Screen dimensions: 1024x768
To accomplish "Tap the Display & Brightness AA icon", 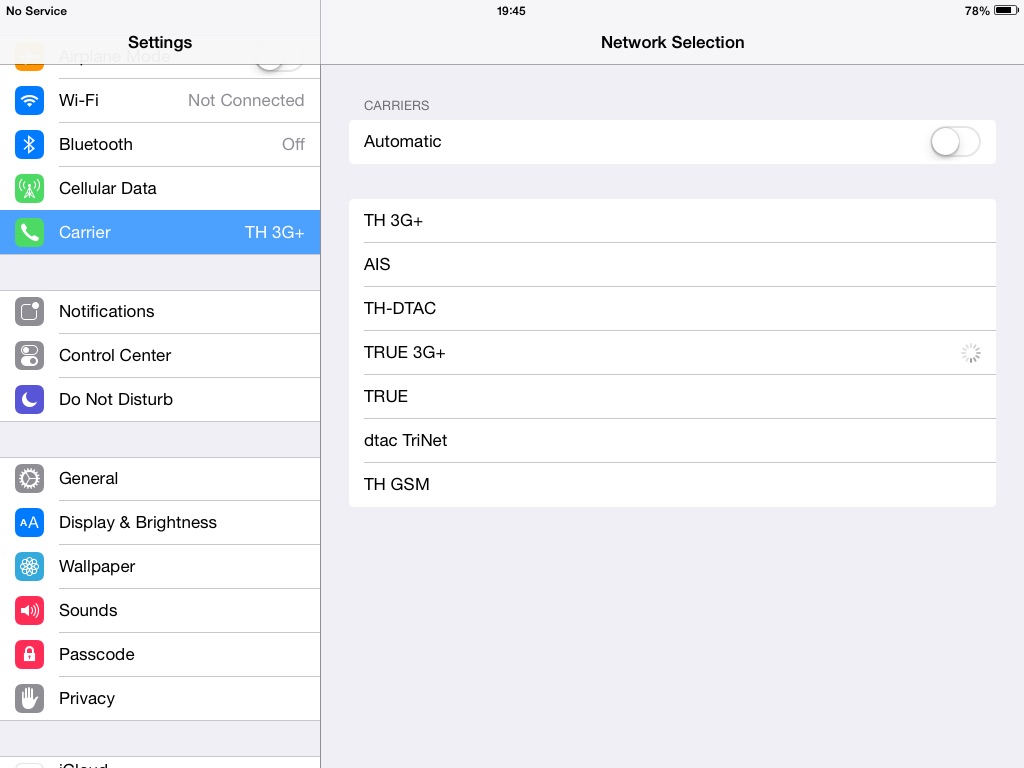I will [x=29, y=522].
